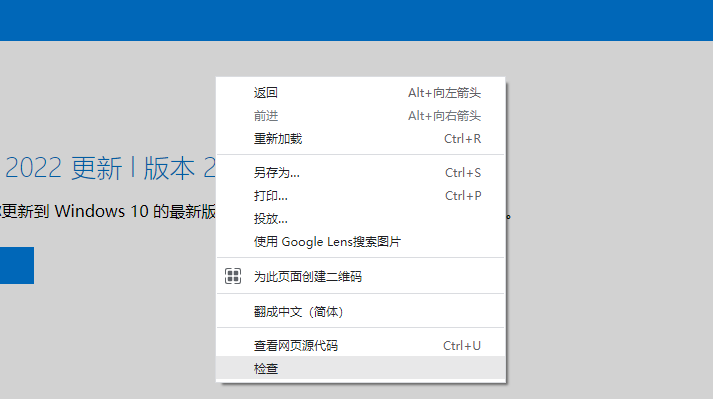Screen dimensions: 713x399
Task: Select 检查 at the menu bottom
Action: [x=361, y=368]
